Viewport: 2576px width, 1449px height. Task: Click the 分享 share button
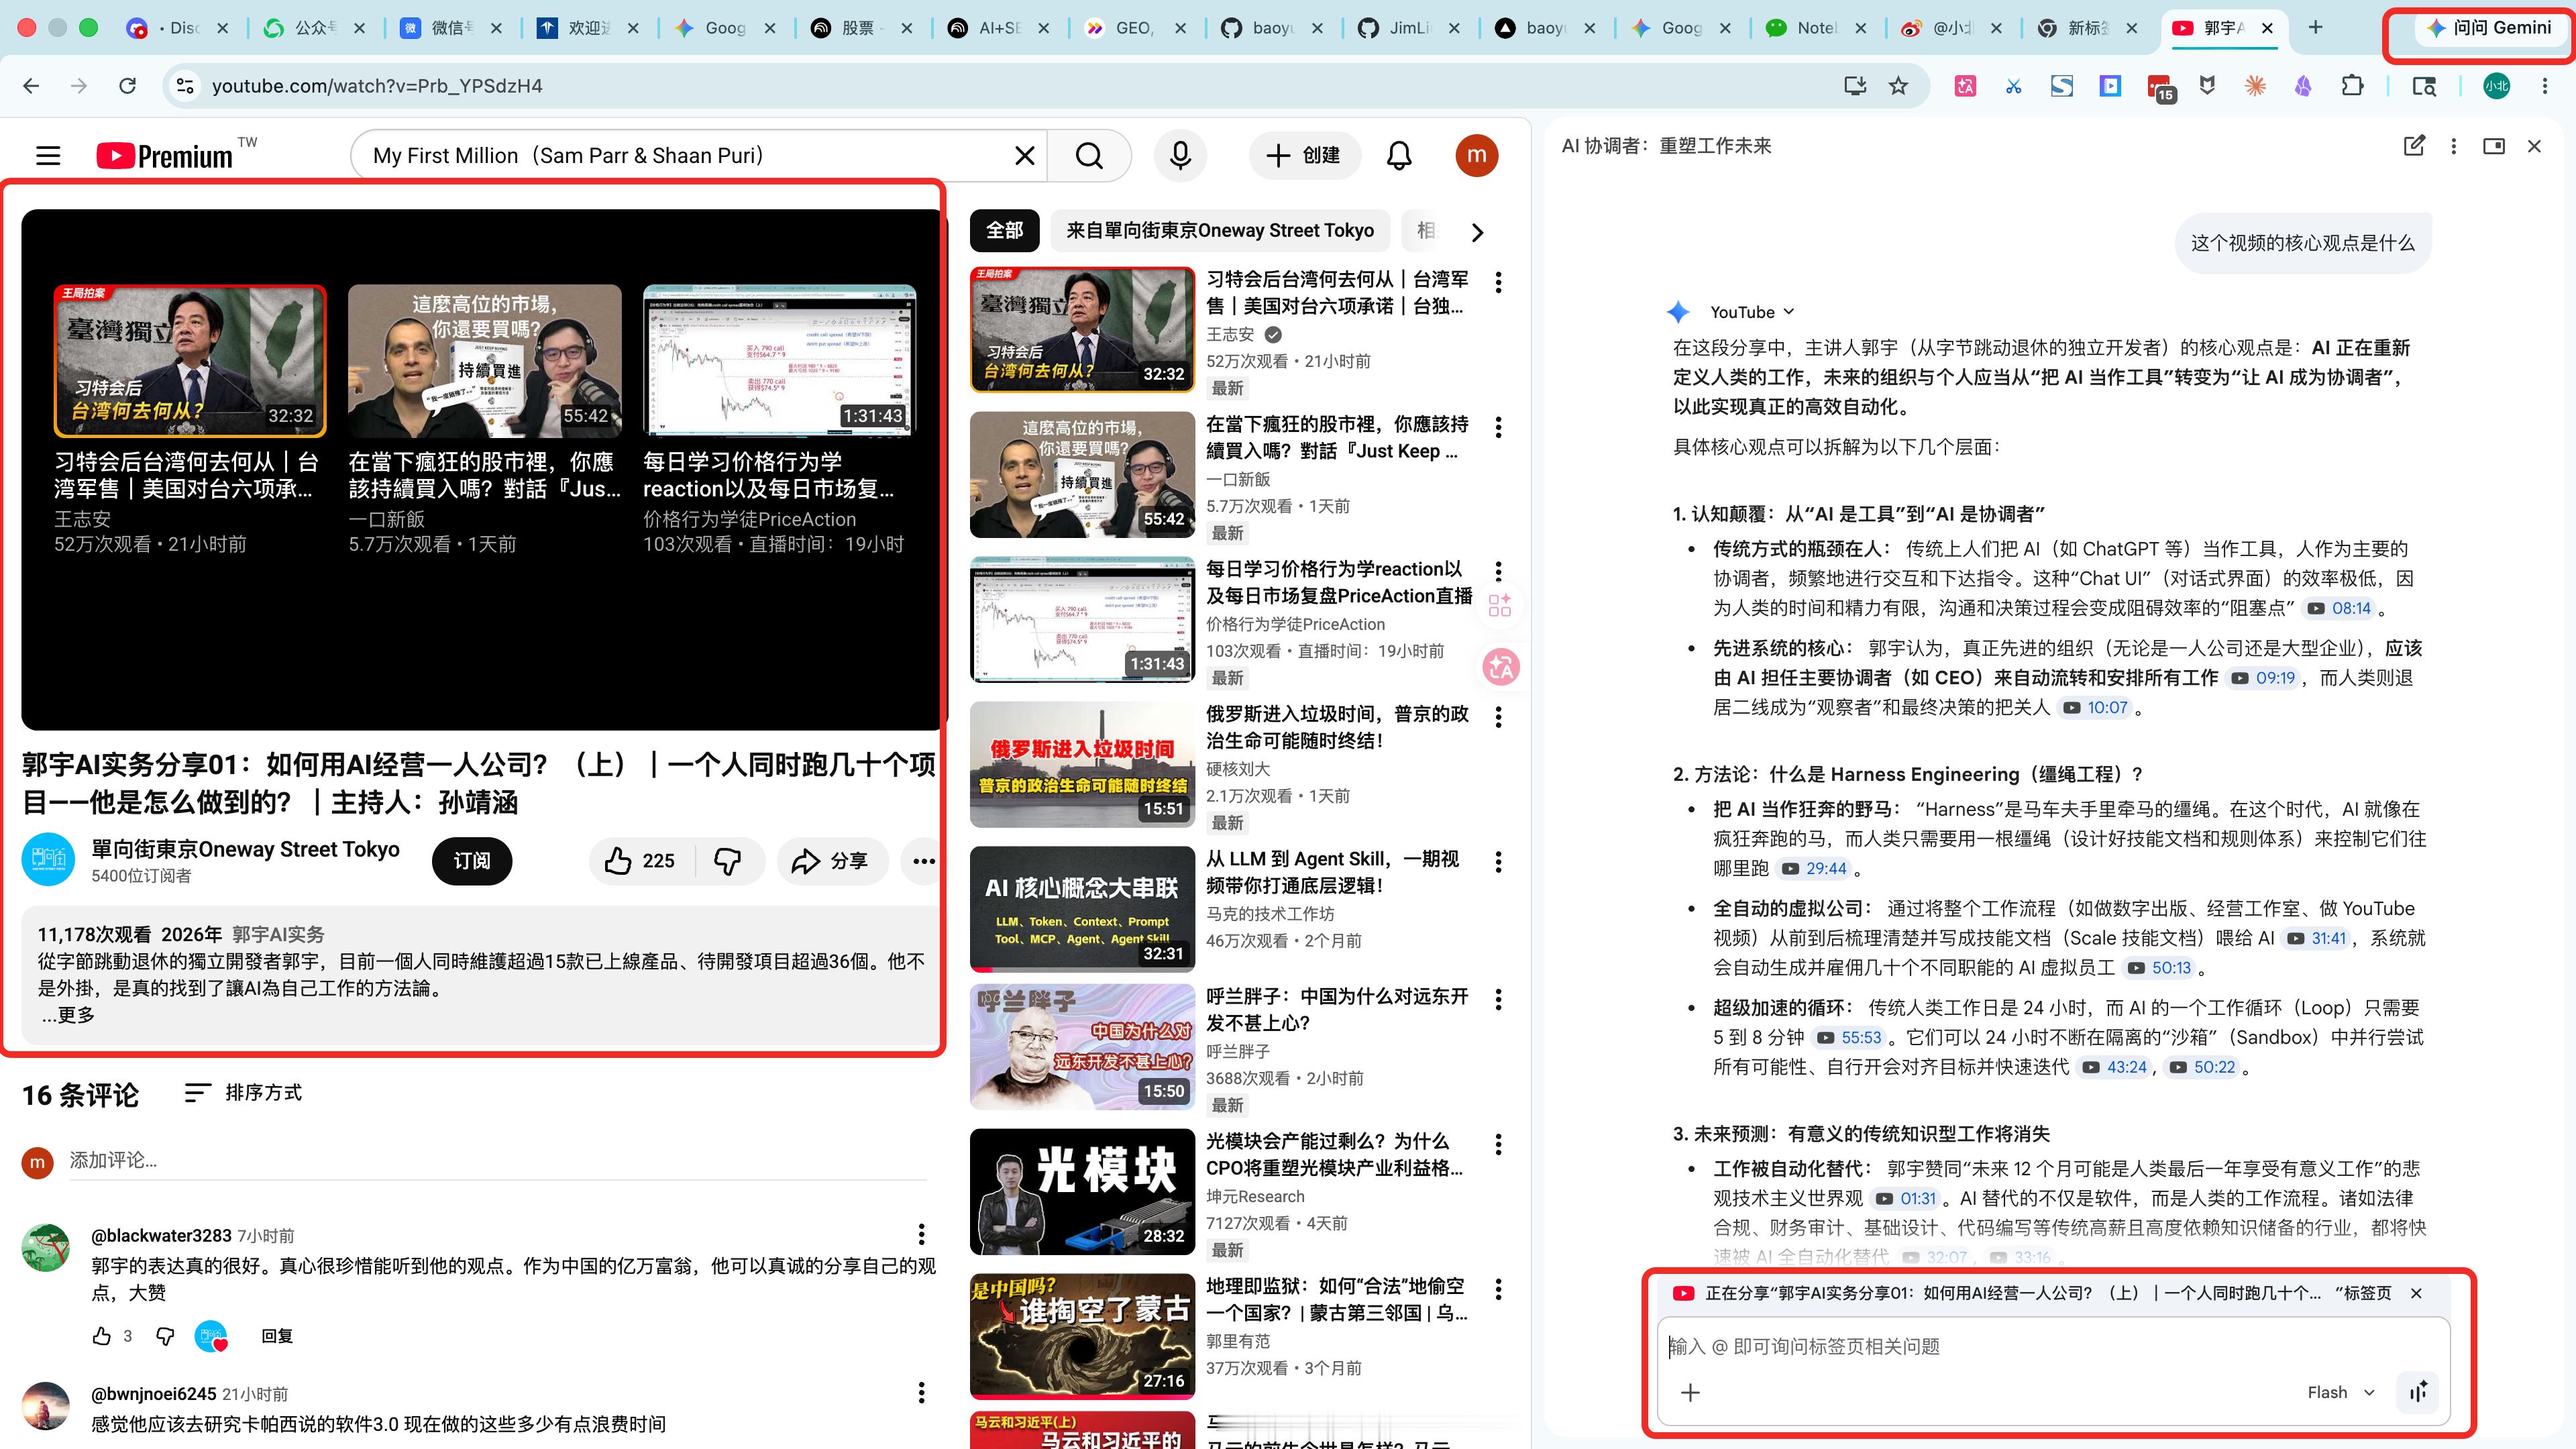(x=832, y=861)
